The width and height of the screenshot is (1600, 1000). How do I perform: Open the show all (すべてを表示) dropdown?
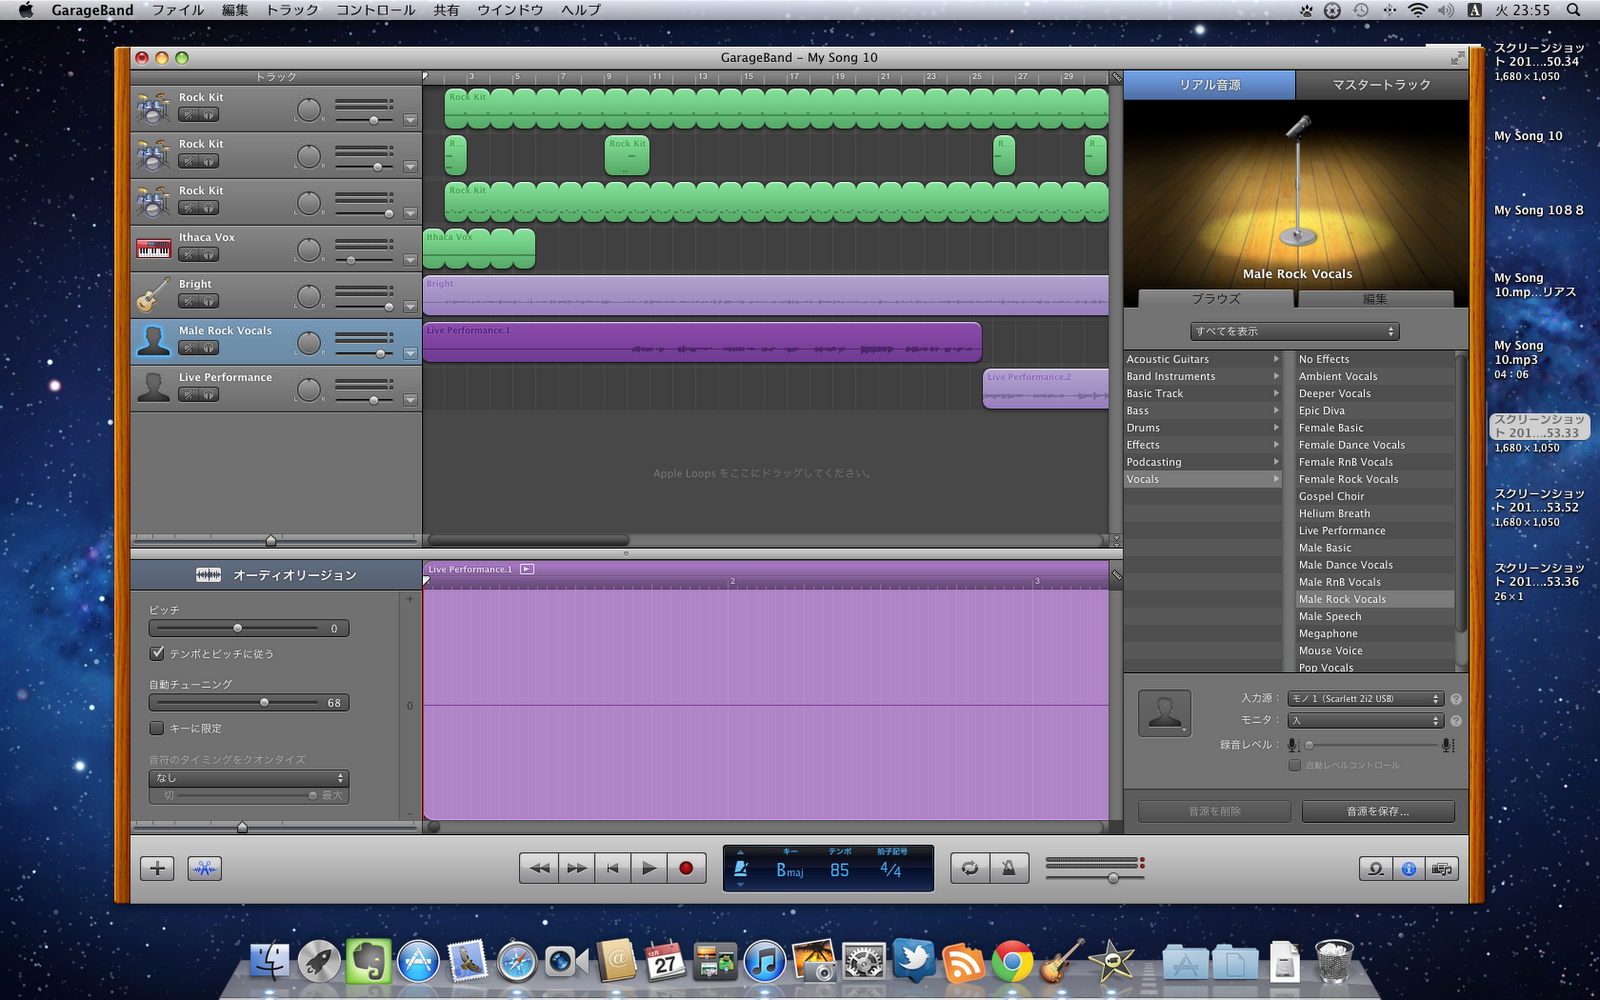point(1295,331)
